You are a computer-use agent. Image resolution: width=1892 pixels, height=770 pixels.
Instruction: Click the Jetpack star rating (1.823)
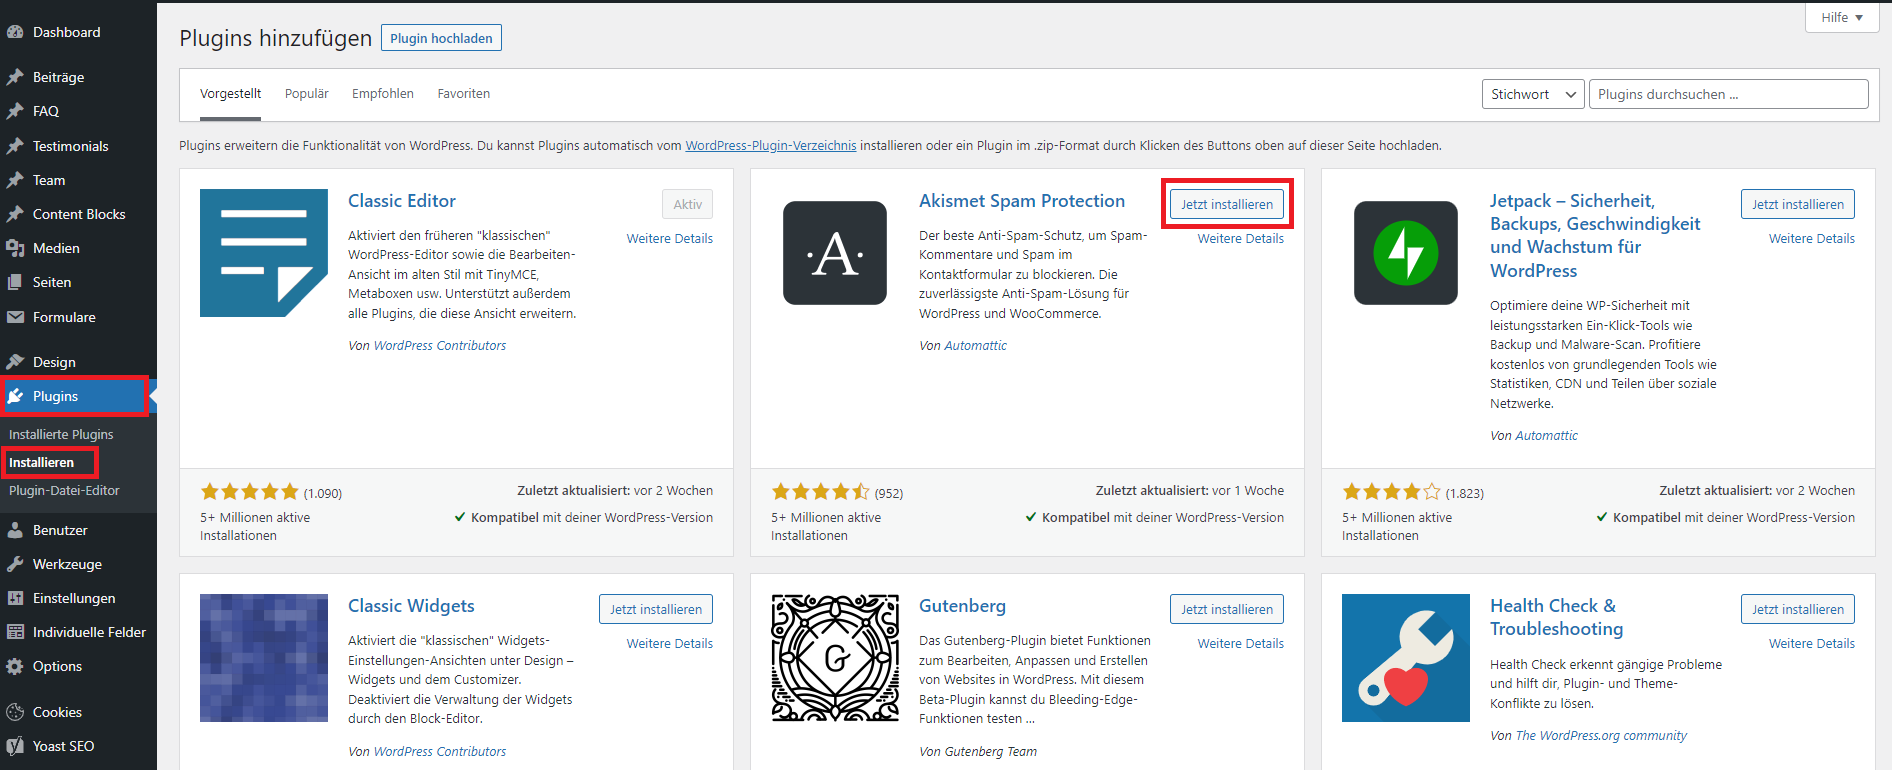click(x=1392, y=492)
